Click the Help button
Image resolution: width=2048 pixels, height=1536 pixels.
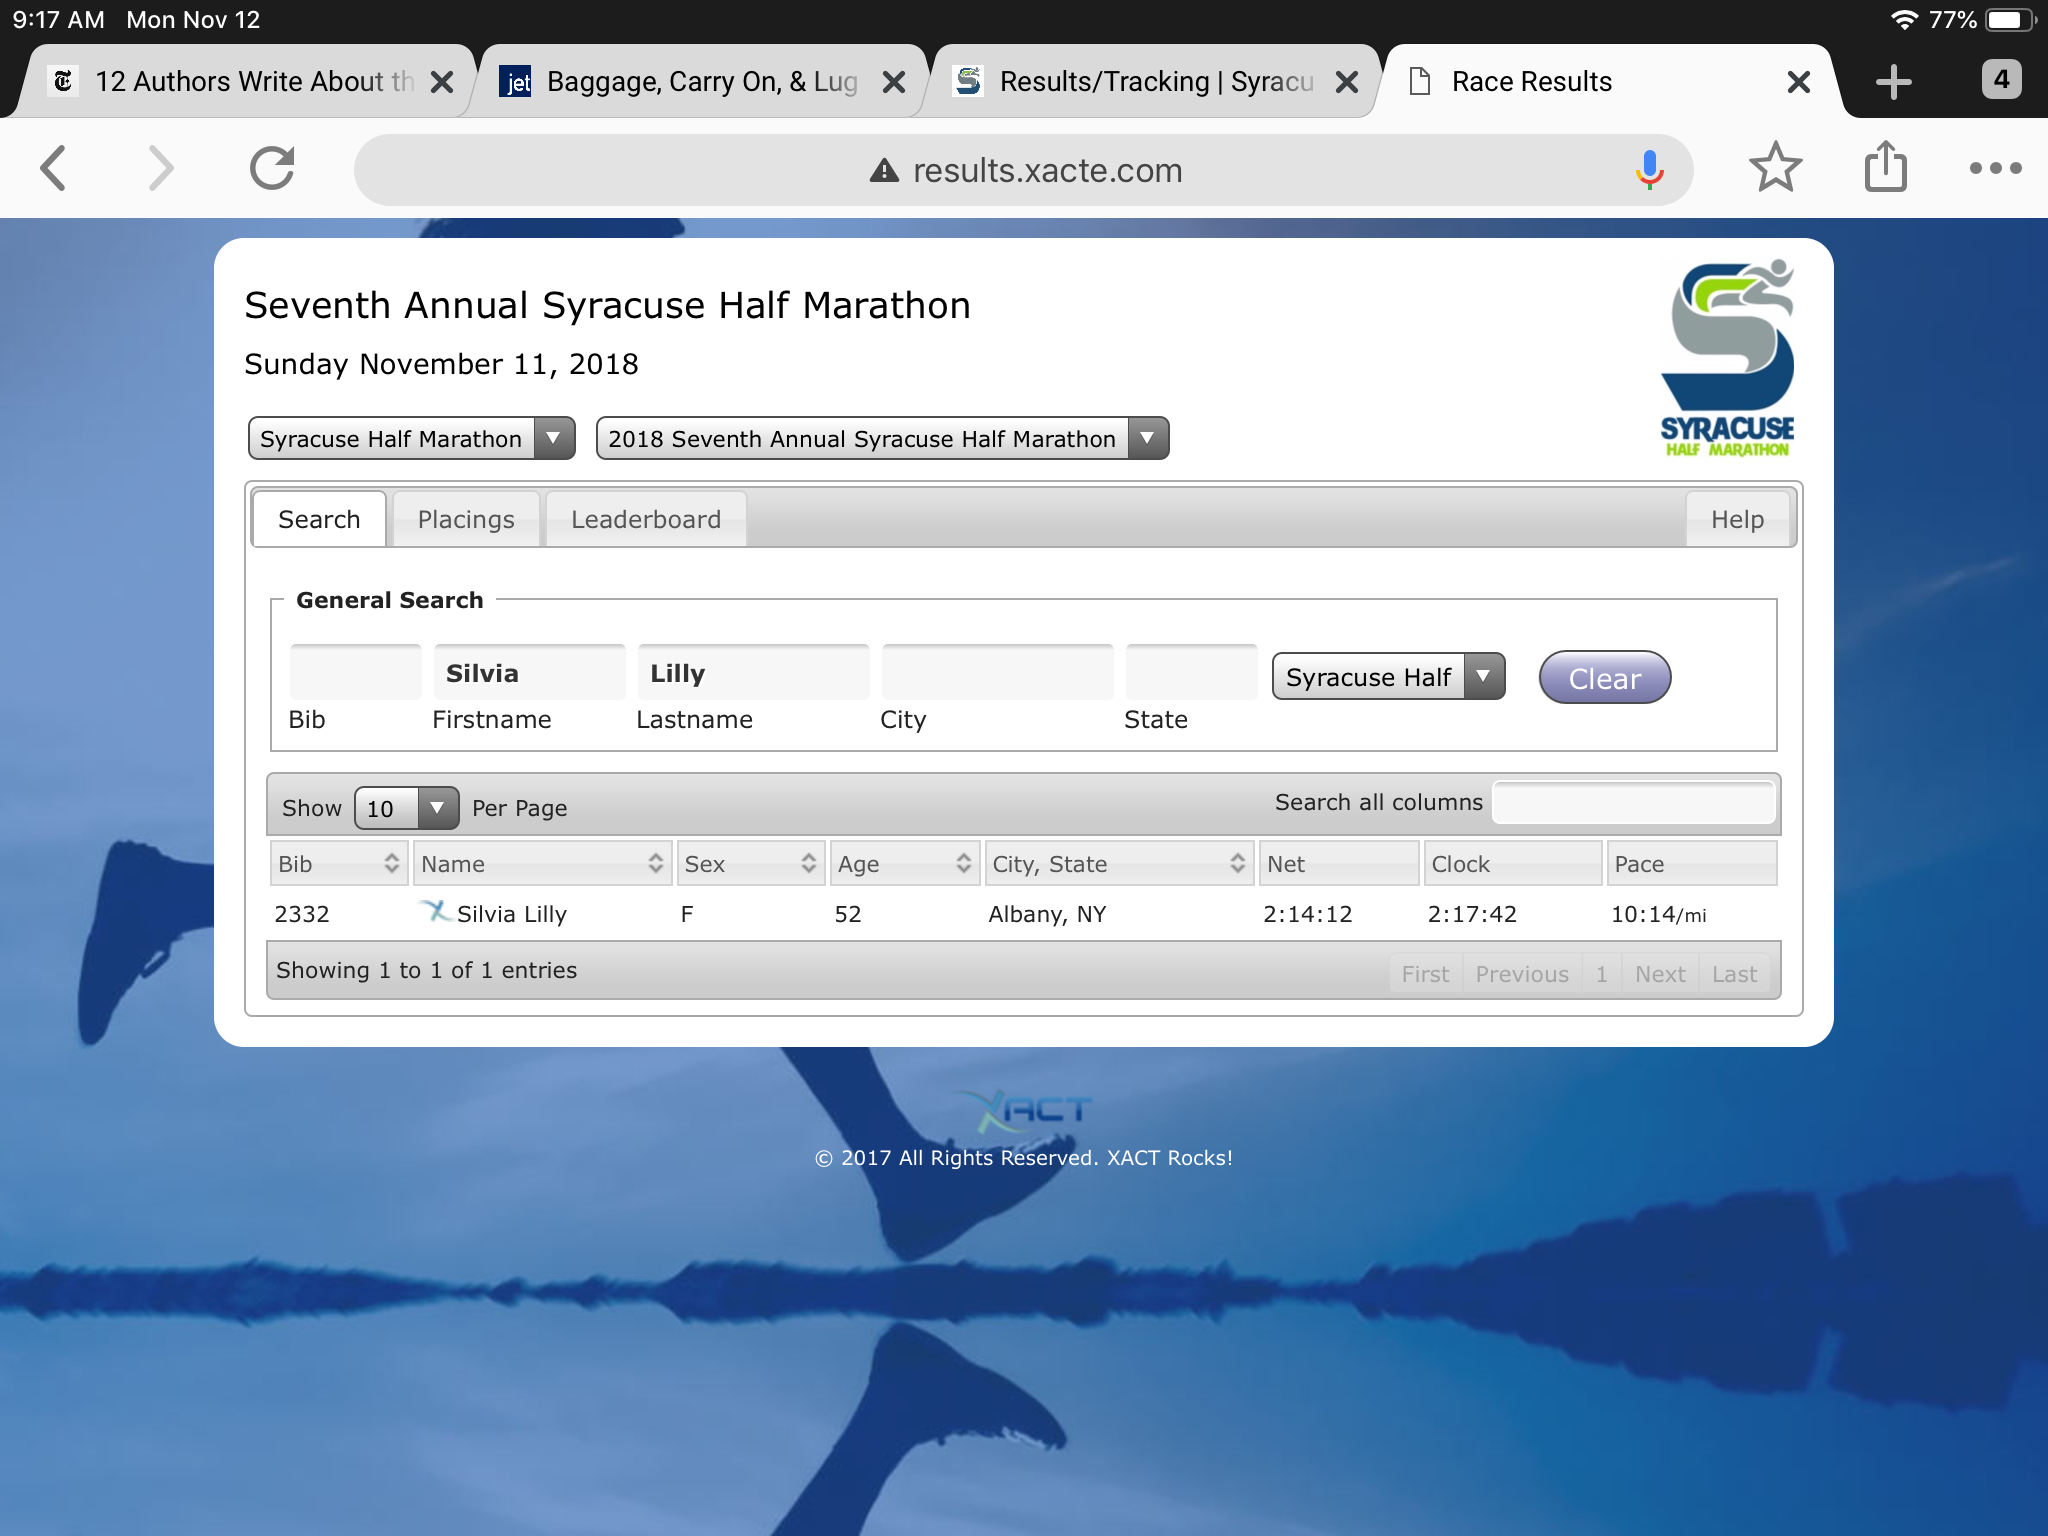coord(1736,520)
